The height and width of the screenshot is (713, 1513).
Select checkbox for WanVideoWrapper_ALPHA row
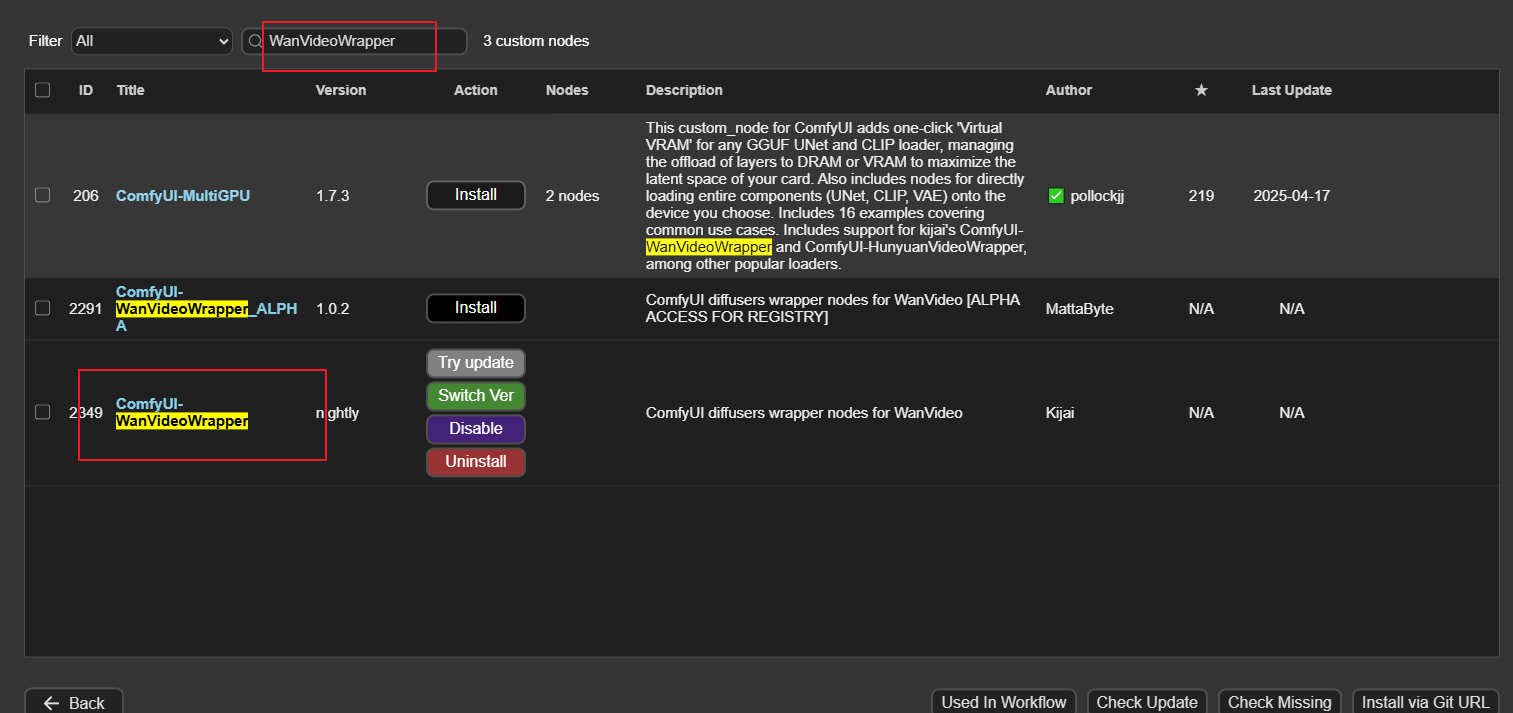(42, 308)
